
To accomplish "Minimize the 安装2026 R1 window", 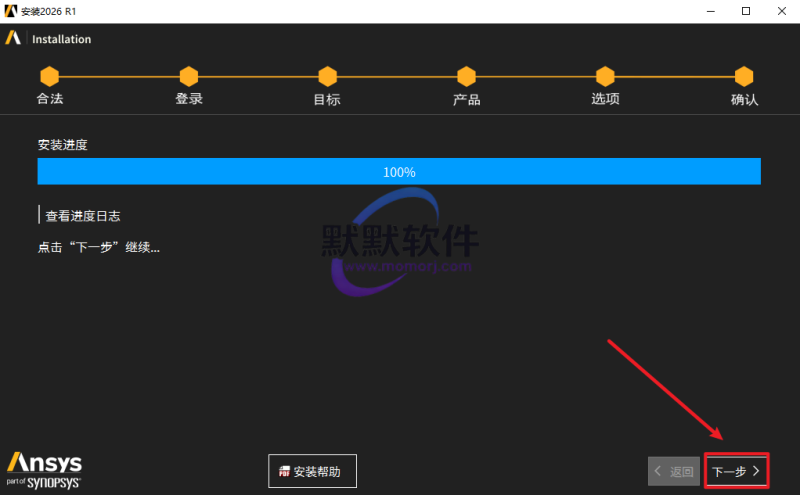I will tap(708, 11).
